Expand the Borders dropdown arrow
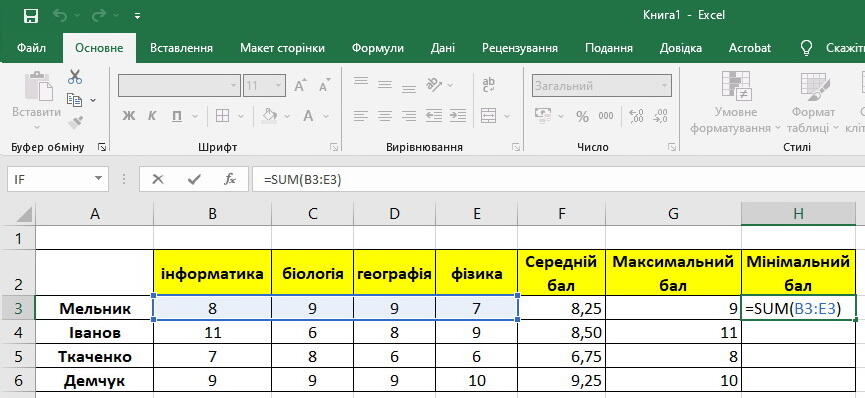 (241, 116)
